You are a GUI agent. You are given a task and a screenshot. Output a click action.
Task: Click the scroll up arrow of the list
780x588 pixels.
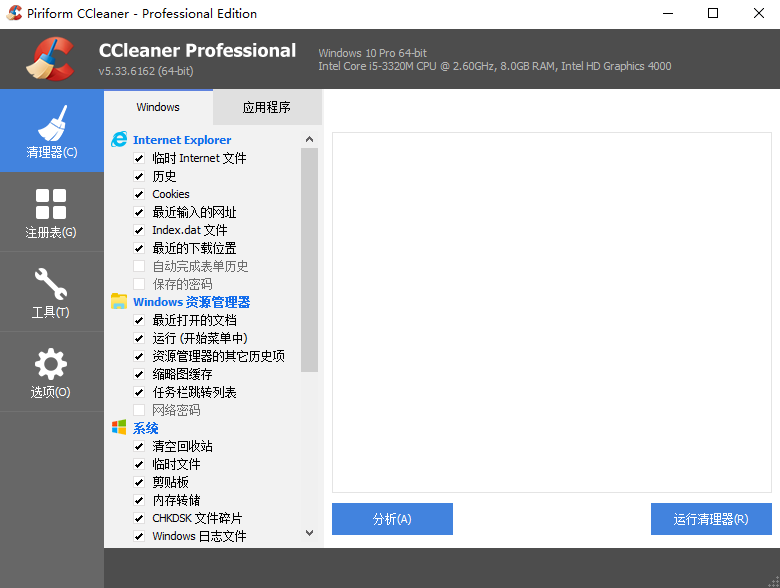coord(309,139)
